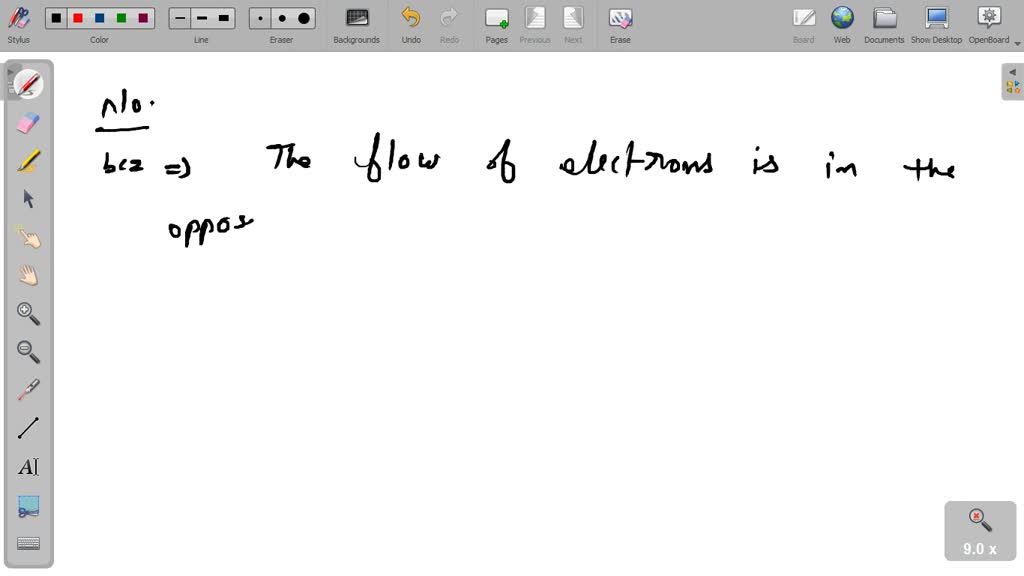Open the Documents mode
This screenshot has height=576, width=1024.
pyautogui.click(x=884, y=25)
